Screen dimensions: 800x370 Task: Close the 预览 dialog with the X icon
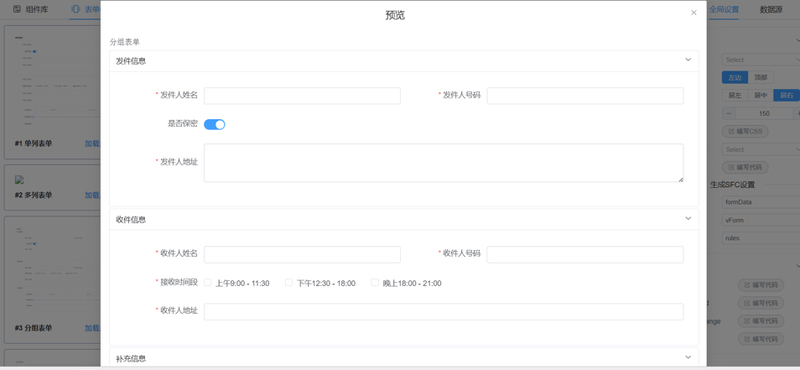(x=693, y=13)
